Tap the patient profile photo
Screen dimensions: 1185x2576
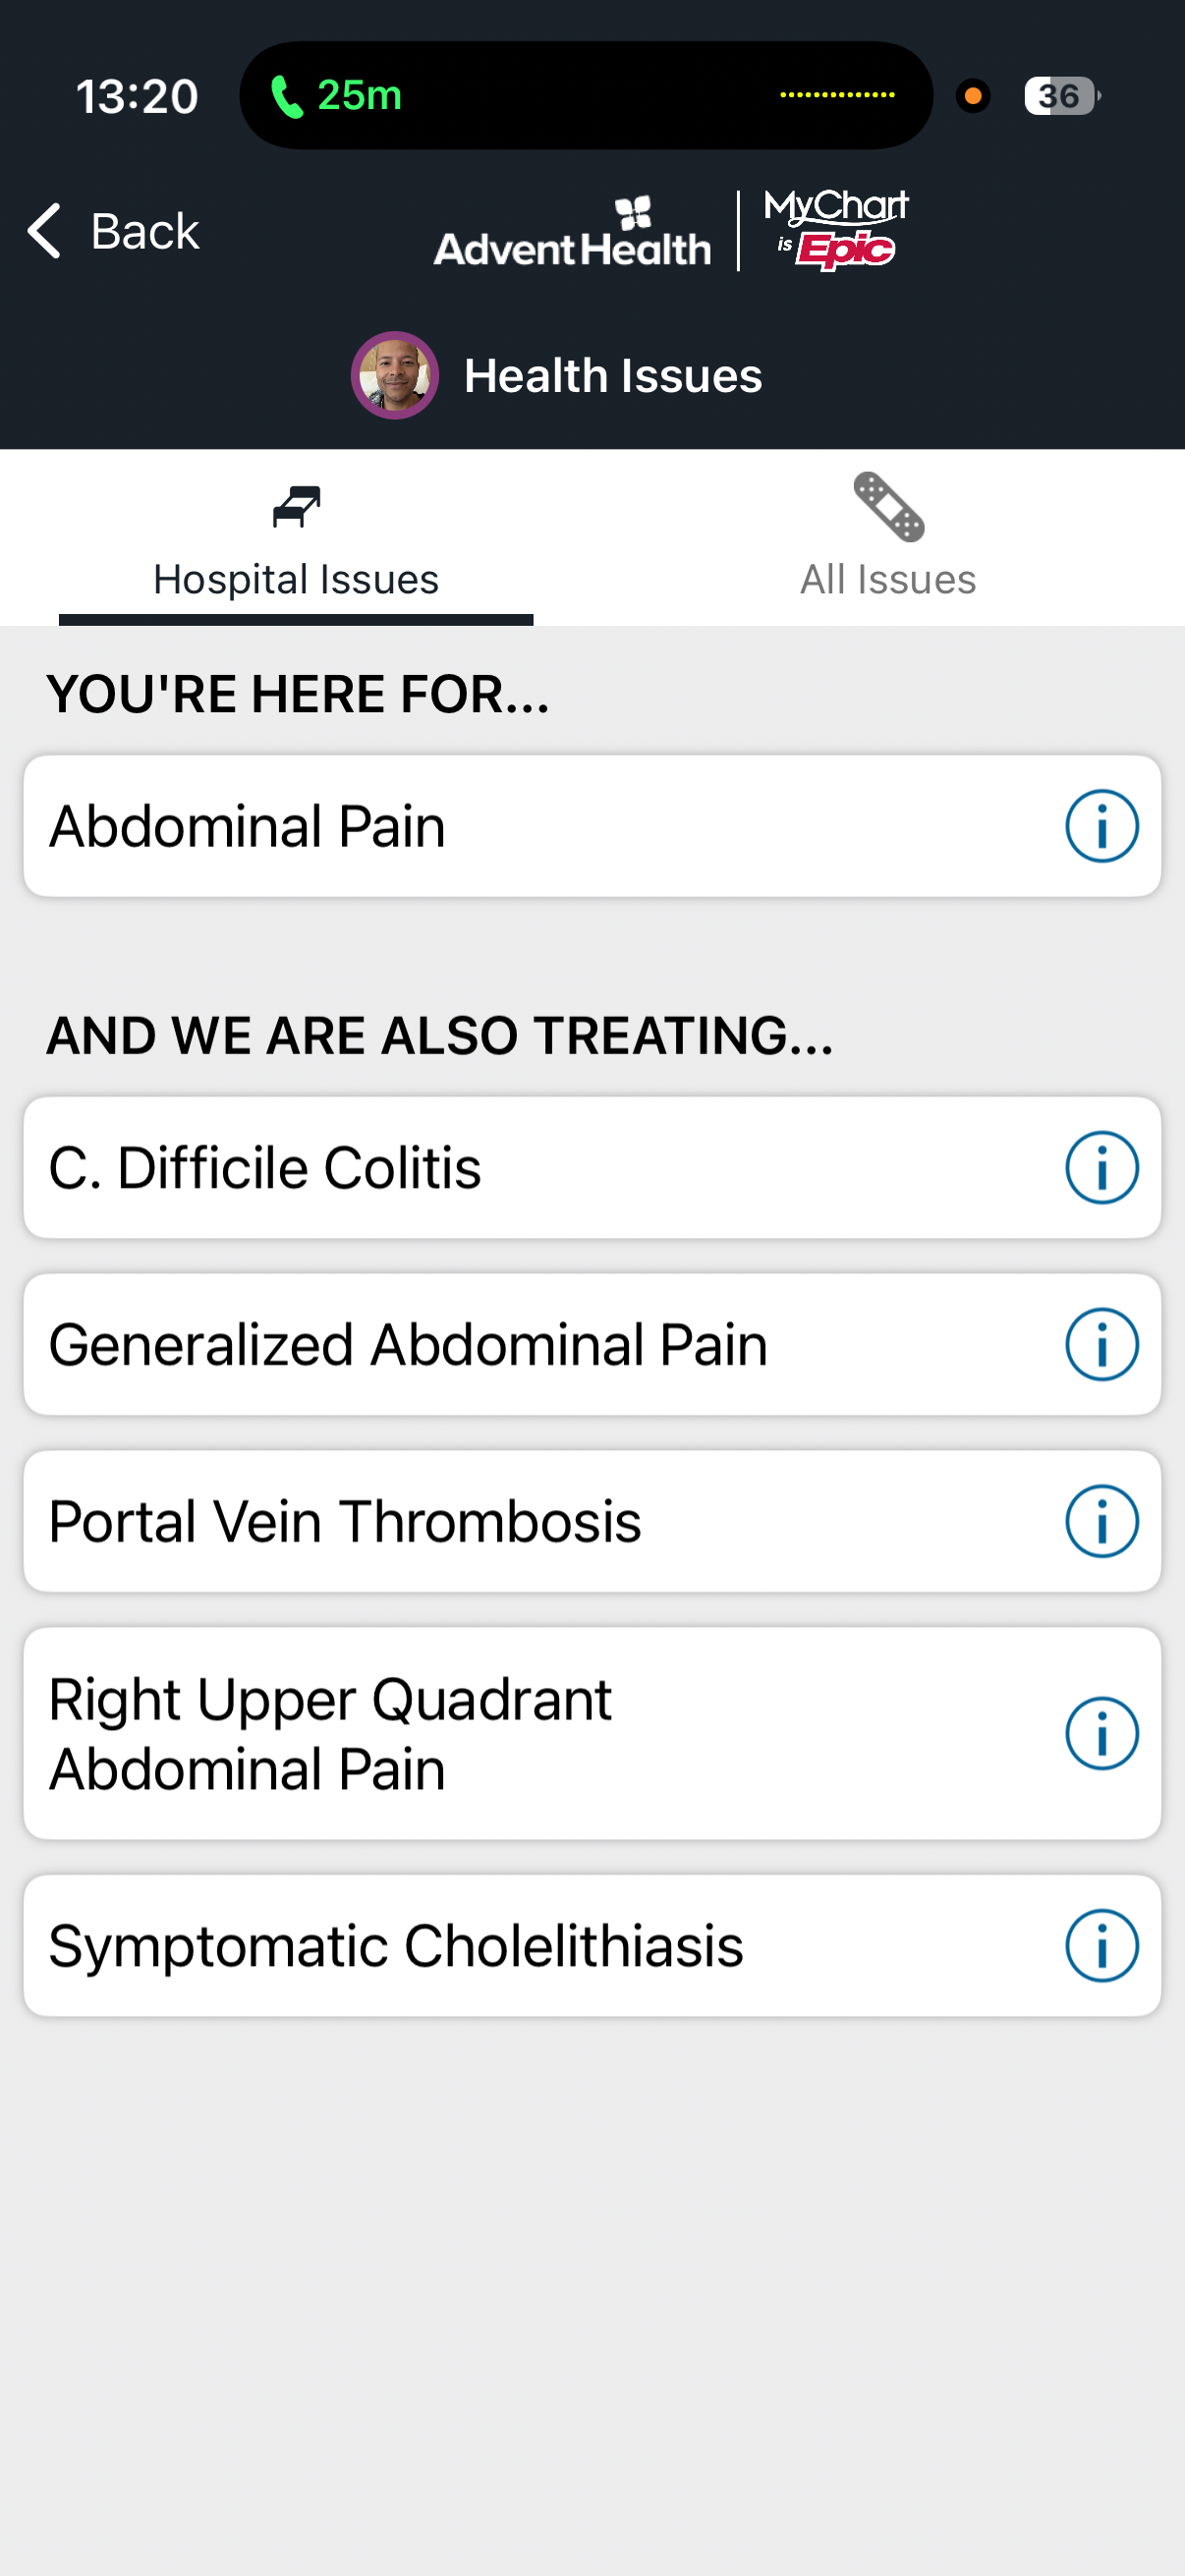[x=395, y=375]
